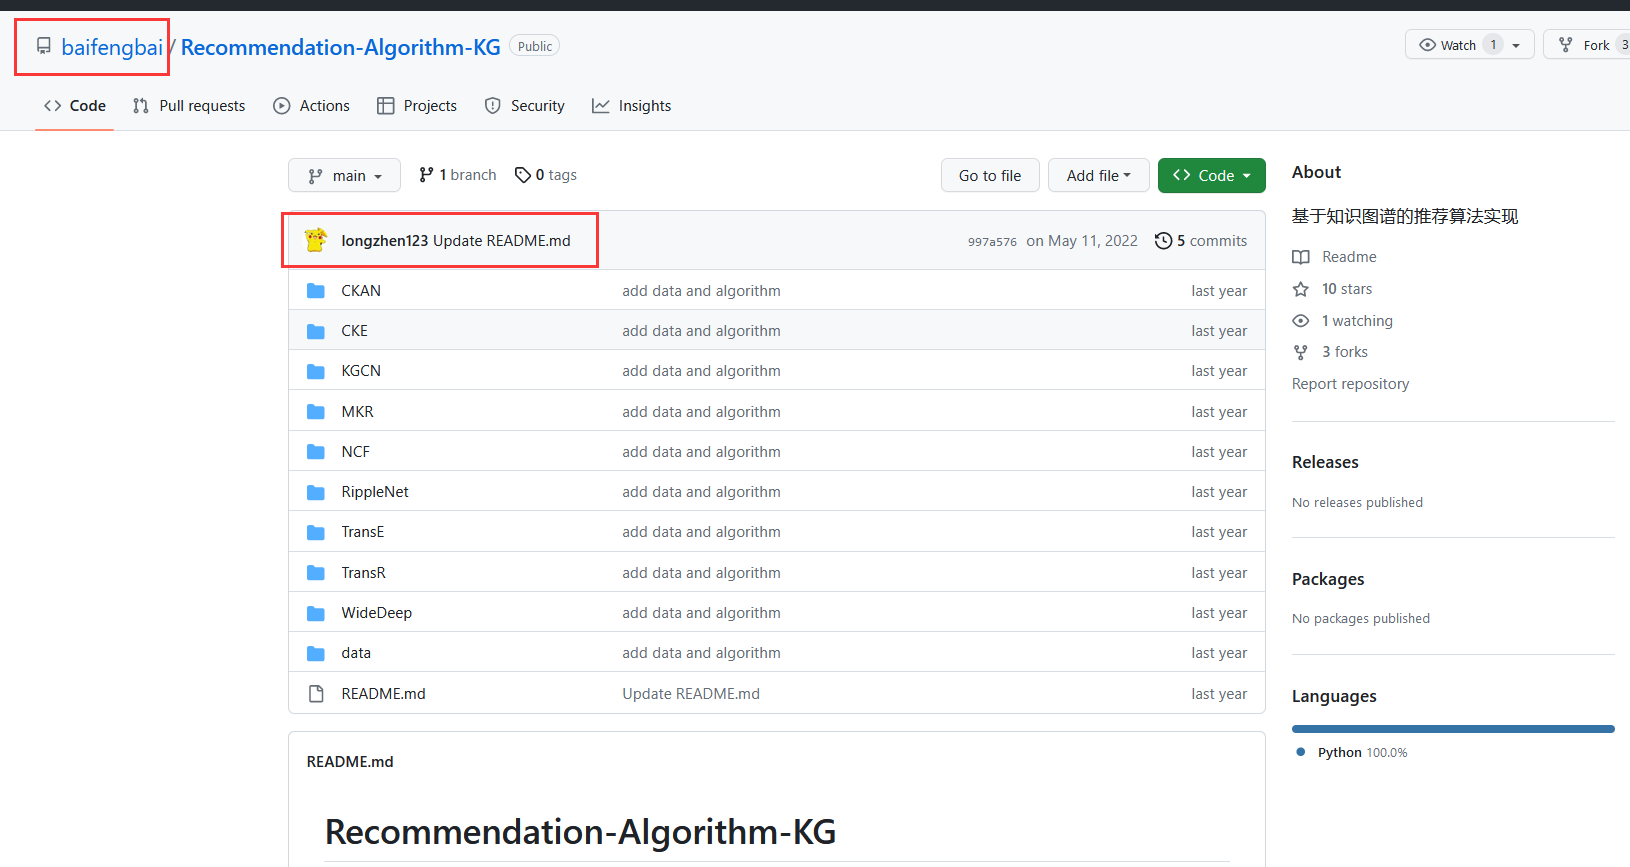This screenshot has height=867, width=1630.
Task: Click the Releases heading link
Action: click(1325, 462)
